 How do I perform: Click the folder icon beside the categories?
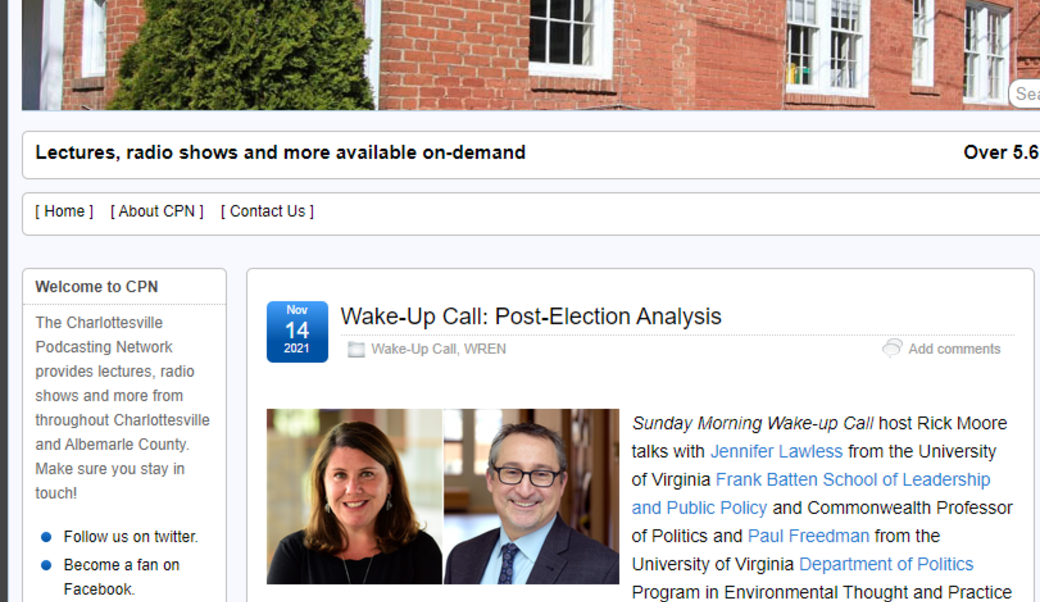(356, 349)
